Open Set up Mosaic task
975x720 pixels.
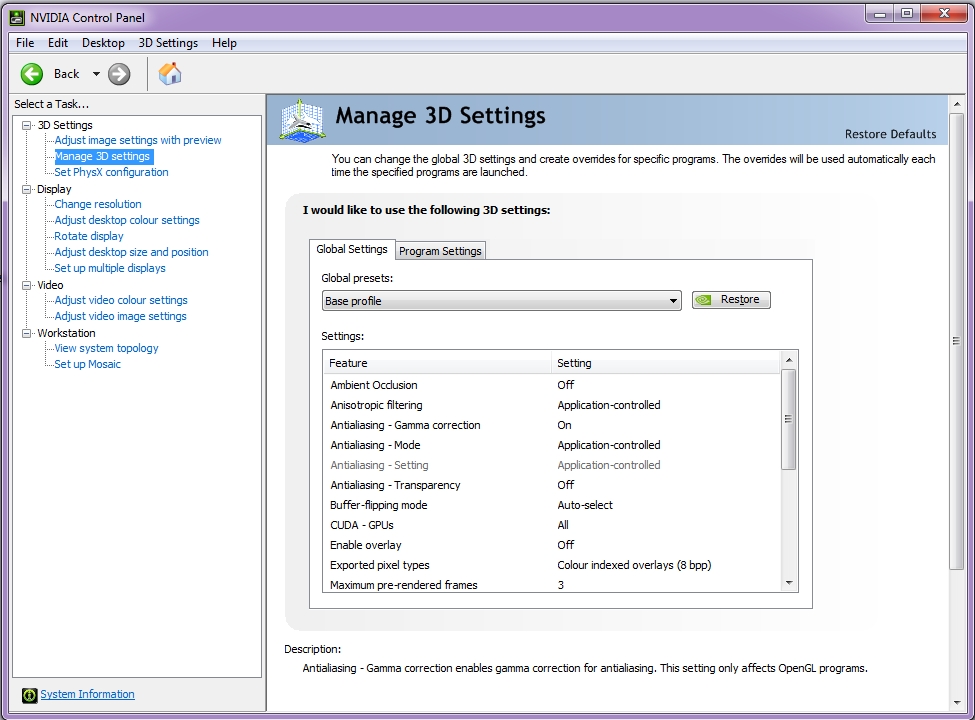click(x=87, y=364)
